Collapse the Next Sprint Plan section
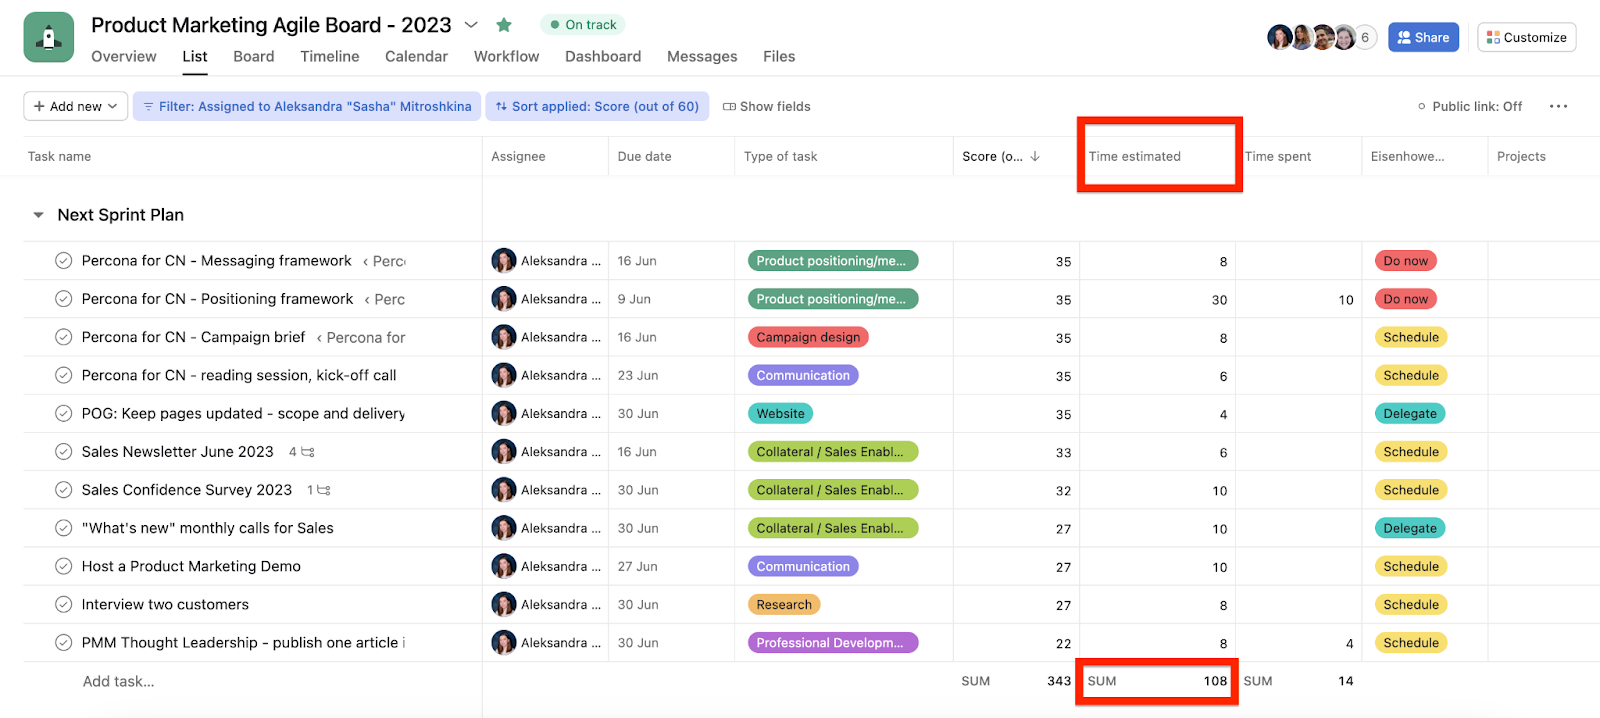Image resolution: width=1600 pixels, height=718 pixels. (x=38, y=215)
